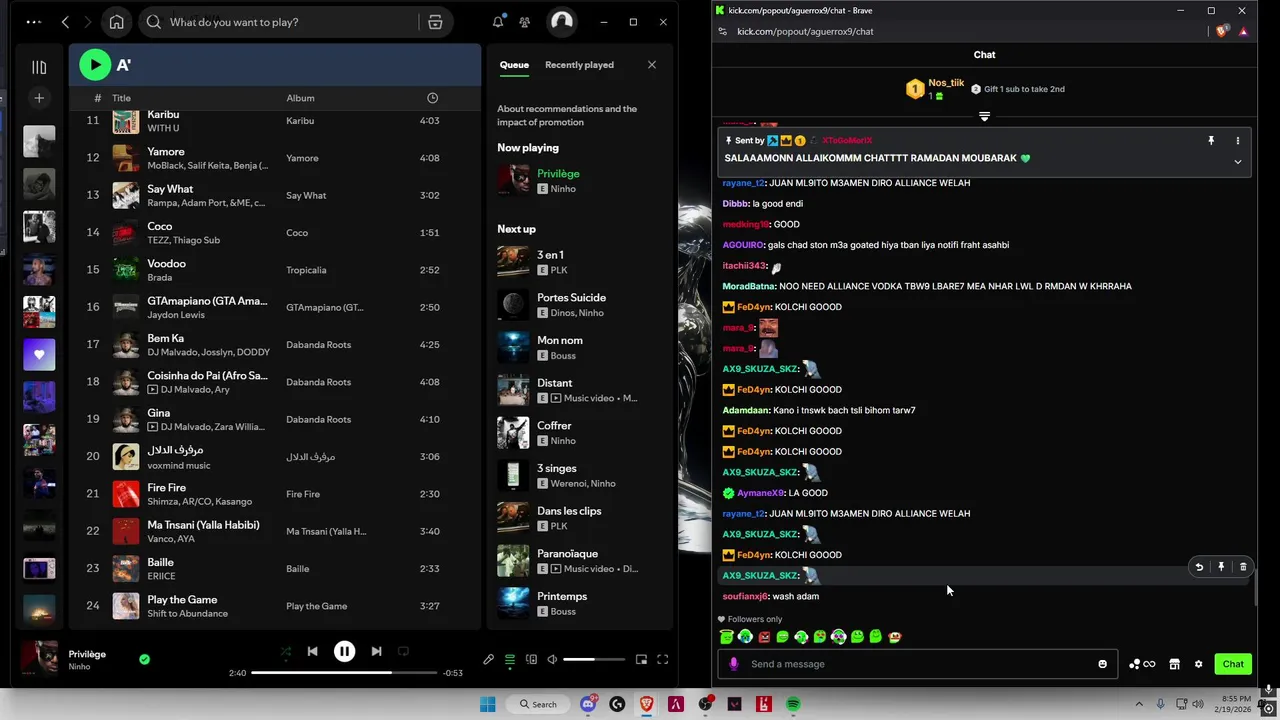
Task: Open the lyrics microphone icon
Action: (x=488, y=660)
